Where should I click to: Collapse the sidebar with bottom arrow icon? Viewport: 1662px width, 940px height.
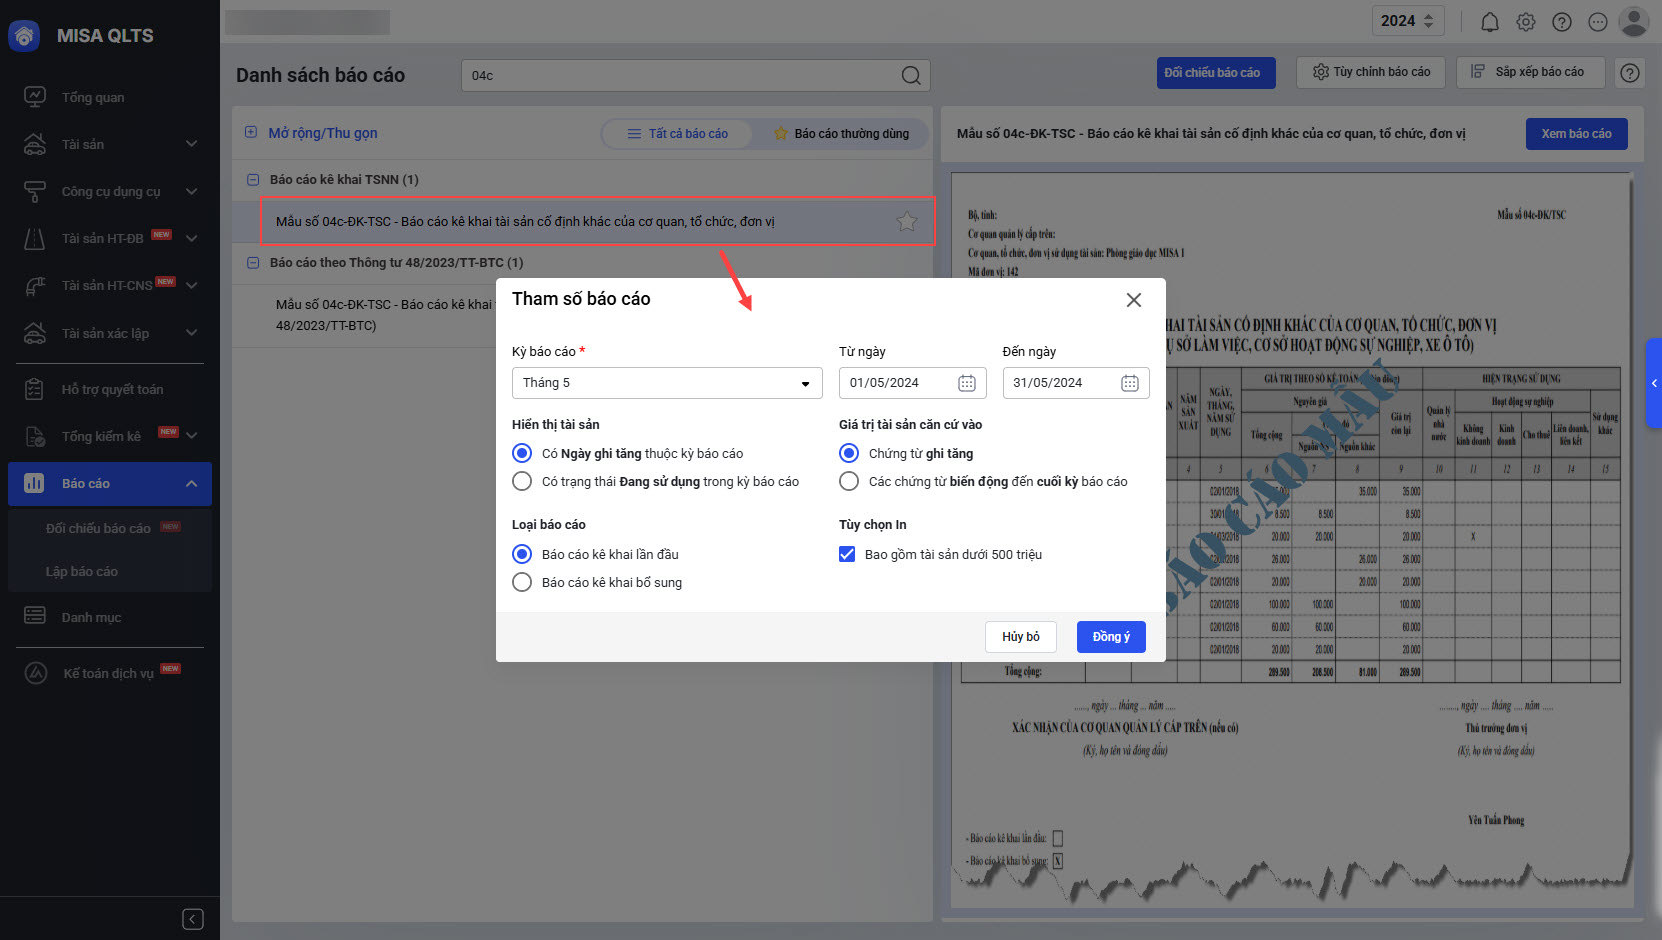pyautogui.click(x=193, y=919)
